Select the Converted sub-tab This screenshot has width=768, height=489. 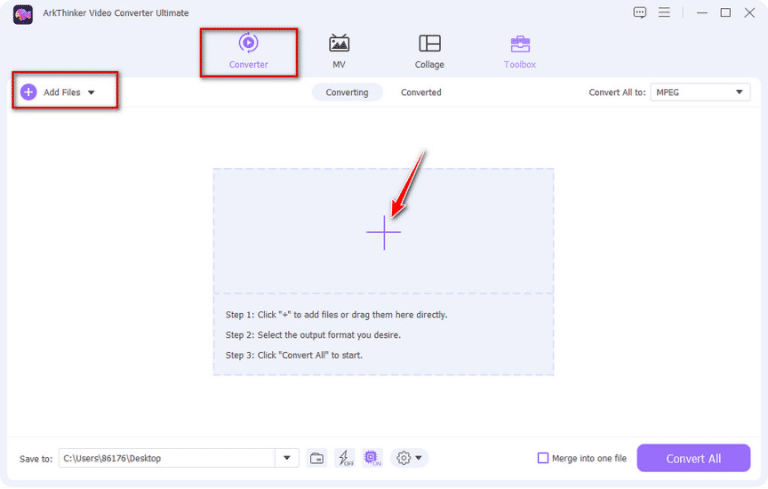421,92
